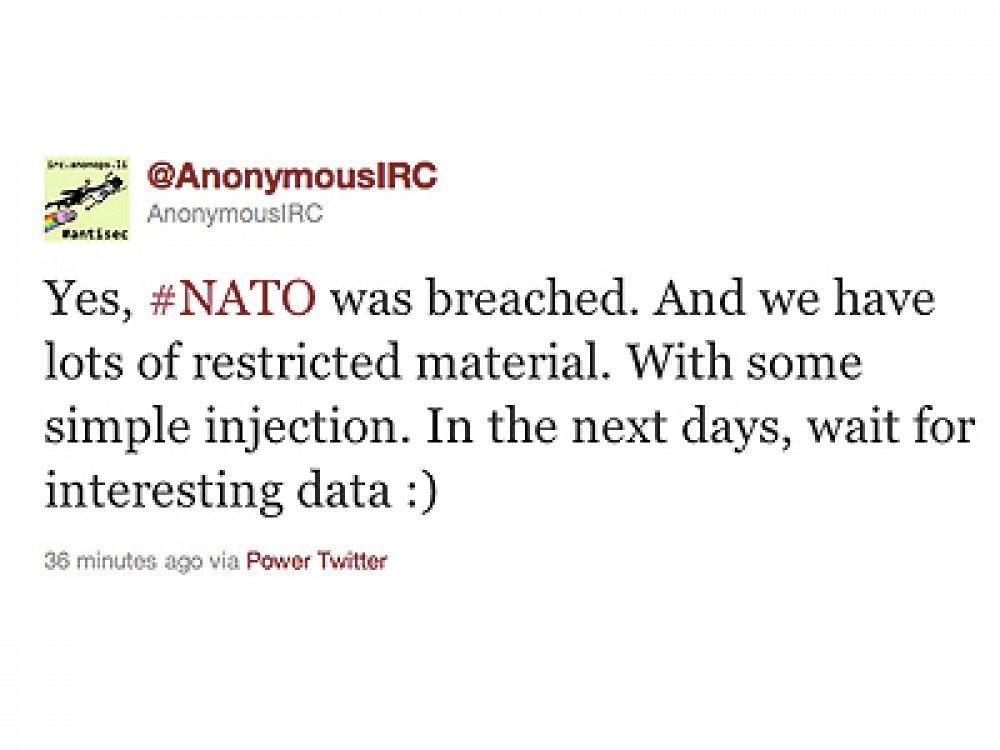Open the @AnonymousIRC handle link
Viewport: 1000px width, 750px height.
point(291,176)
